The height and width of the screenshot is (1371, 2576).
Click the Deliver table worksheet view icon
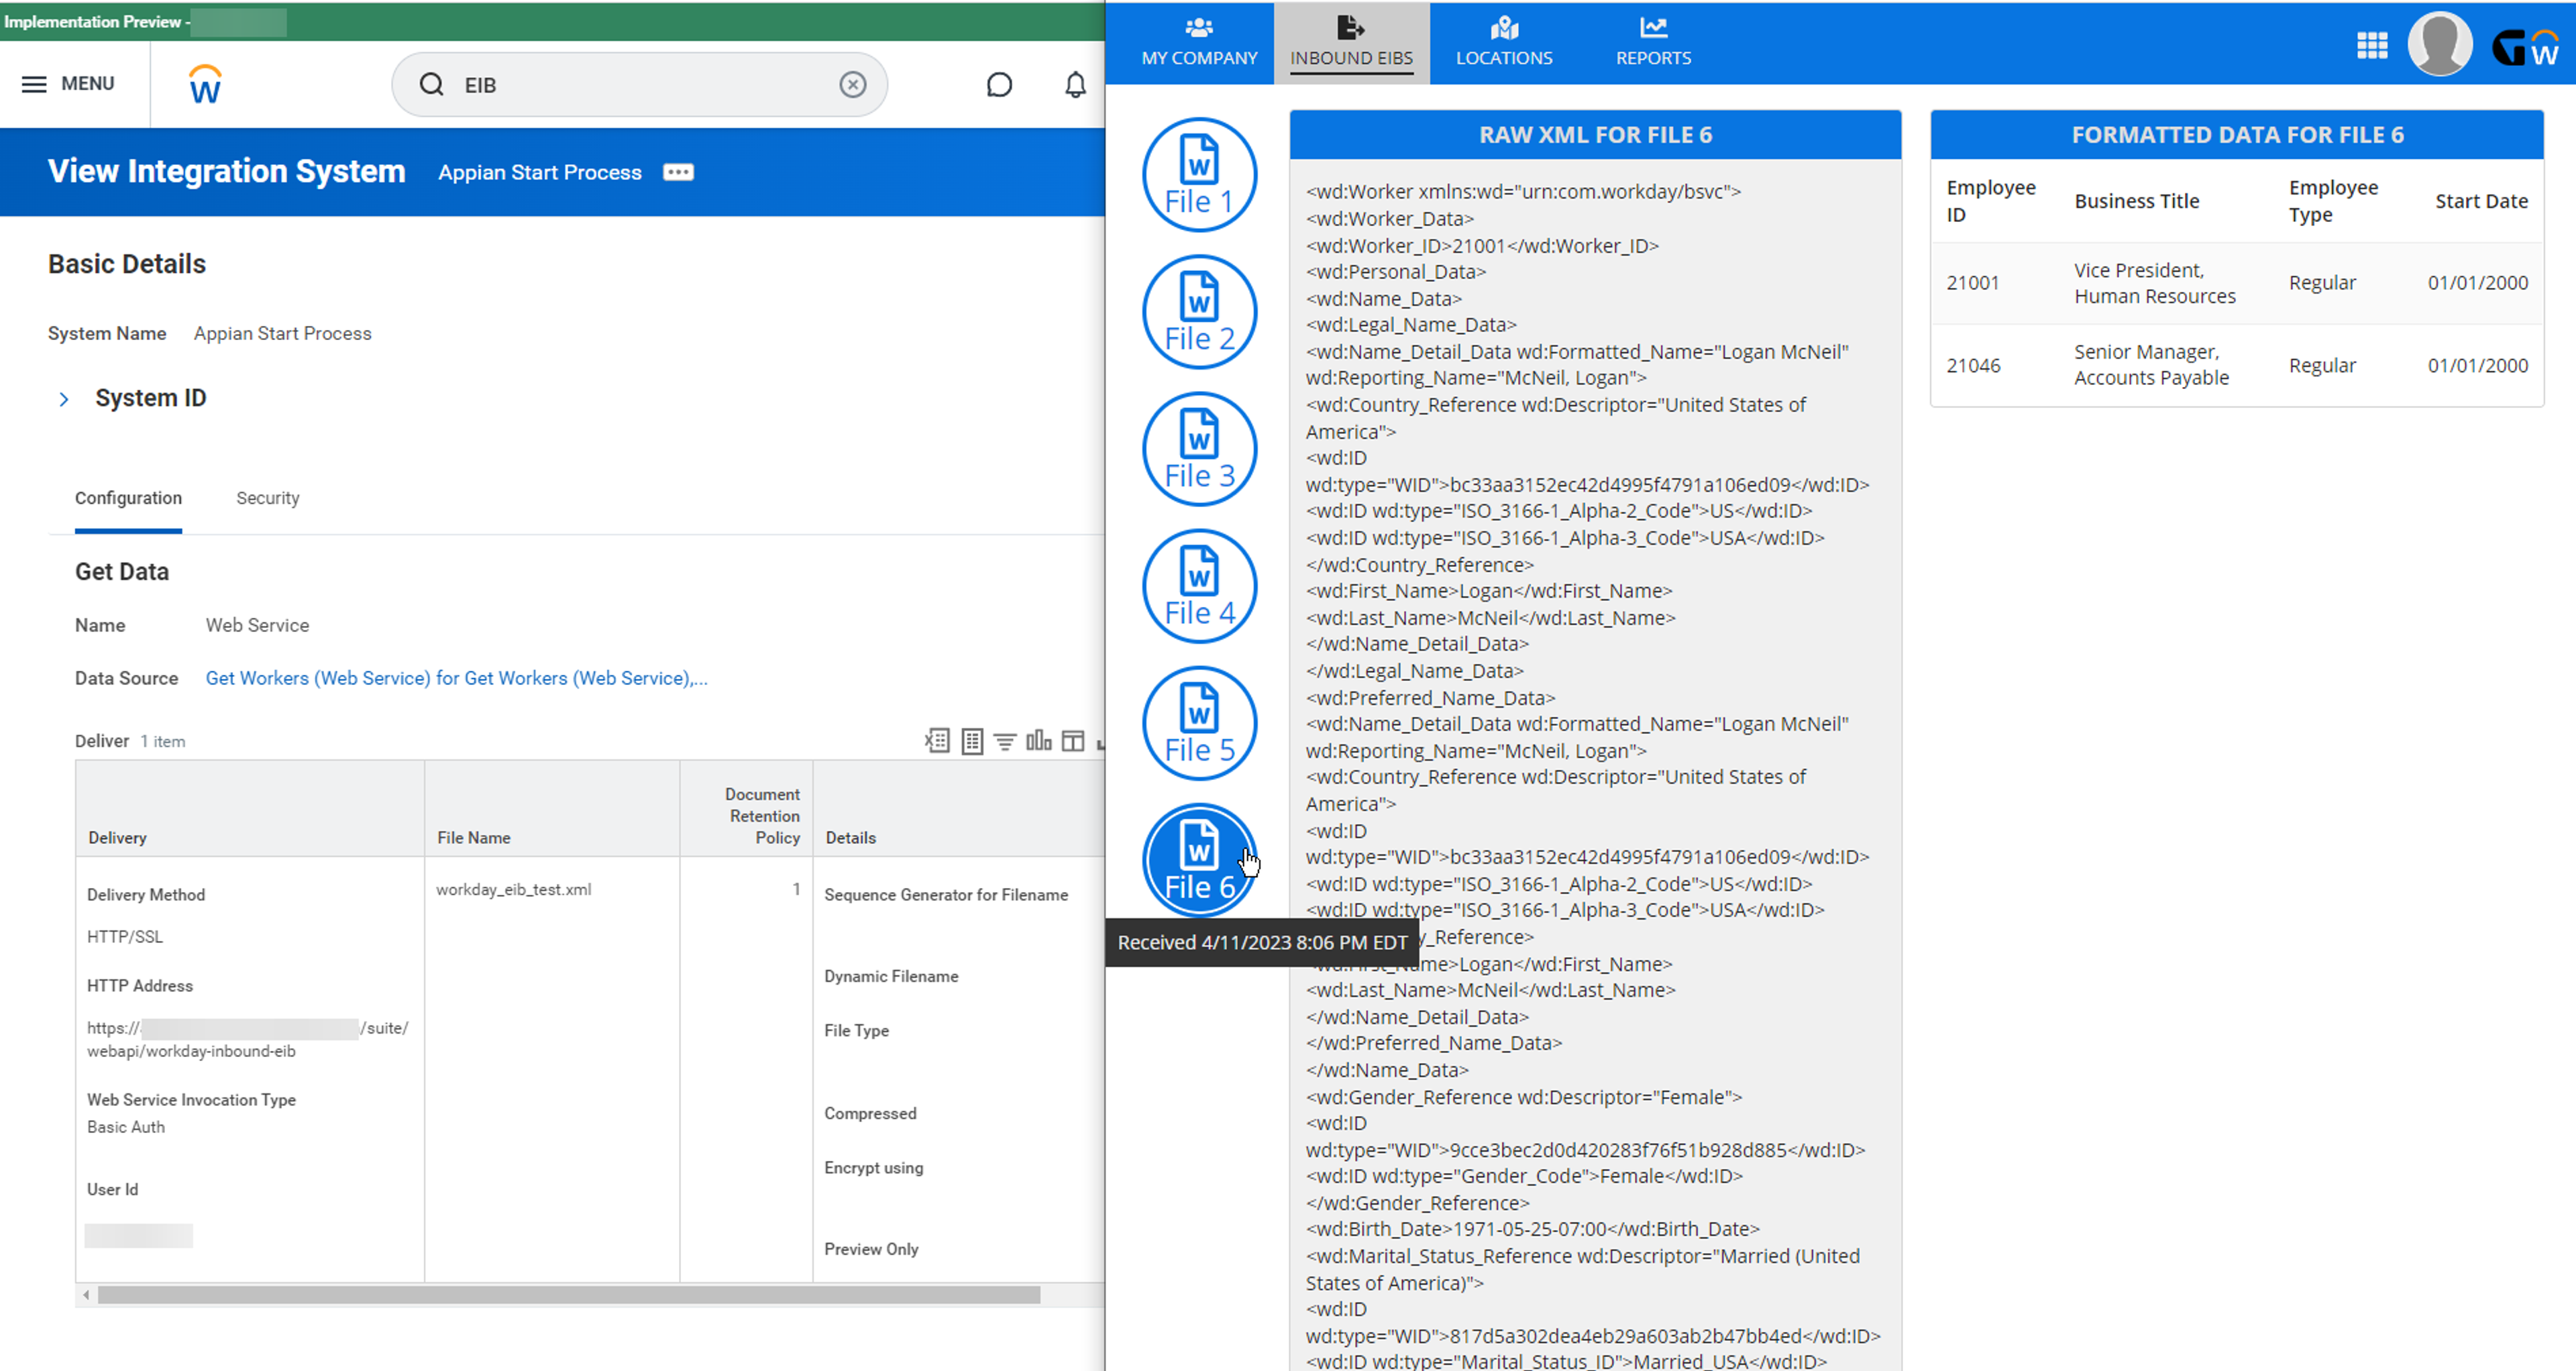coord(972,741)
